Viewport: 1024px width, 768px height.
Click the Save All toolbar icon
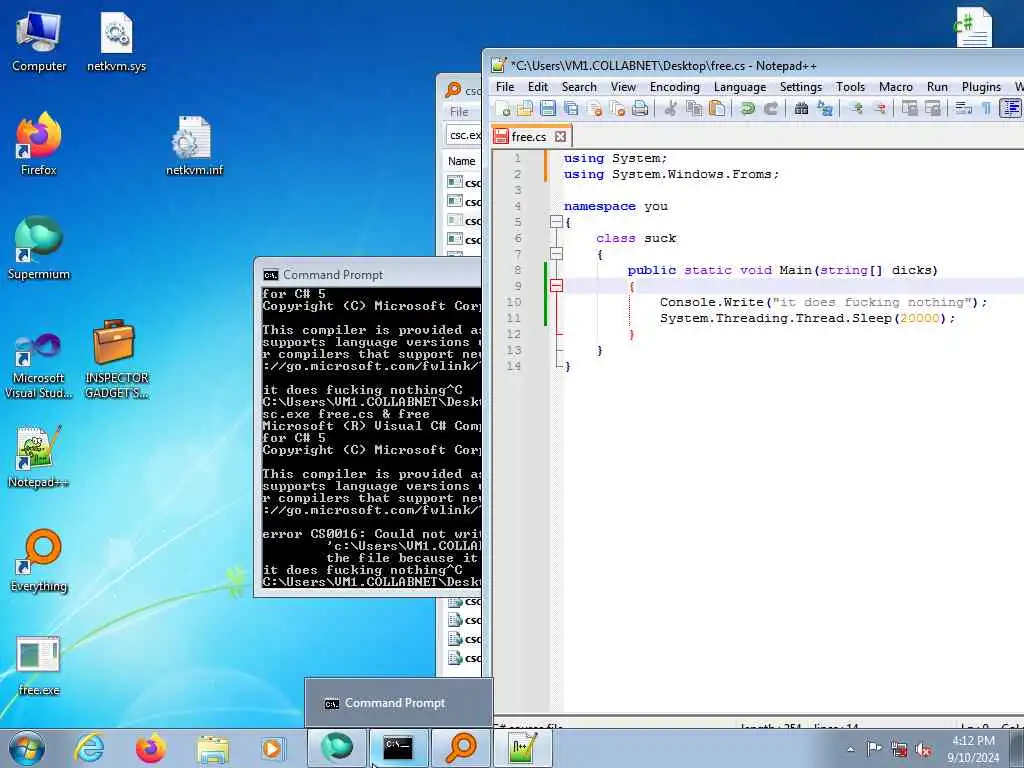[570, 108]
